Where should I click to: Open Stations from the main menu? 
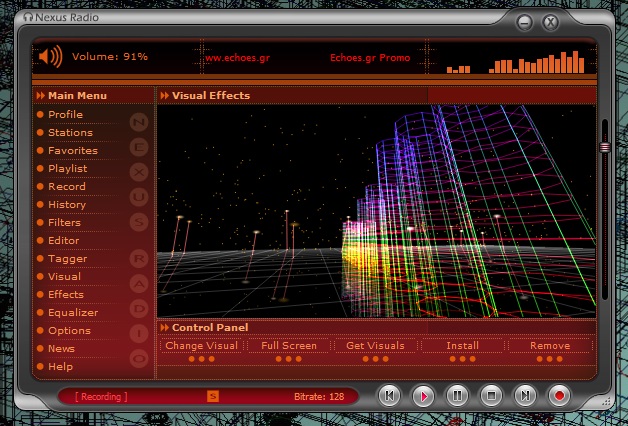[70, 133]
